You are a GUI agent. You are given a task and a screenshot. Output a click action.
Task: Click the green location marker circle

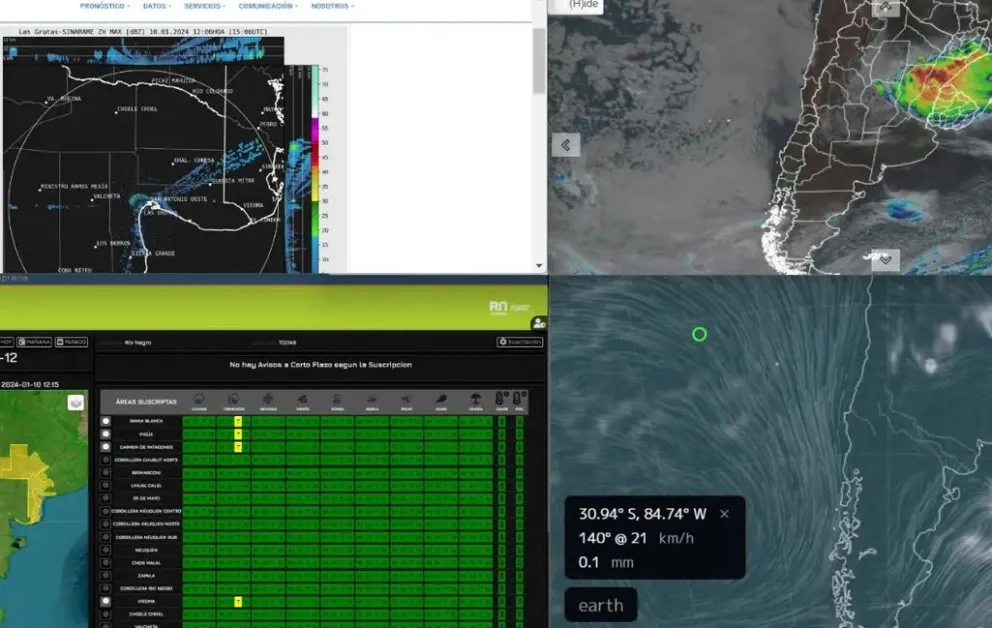point(699,334)
